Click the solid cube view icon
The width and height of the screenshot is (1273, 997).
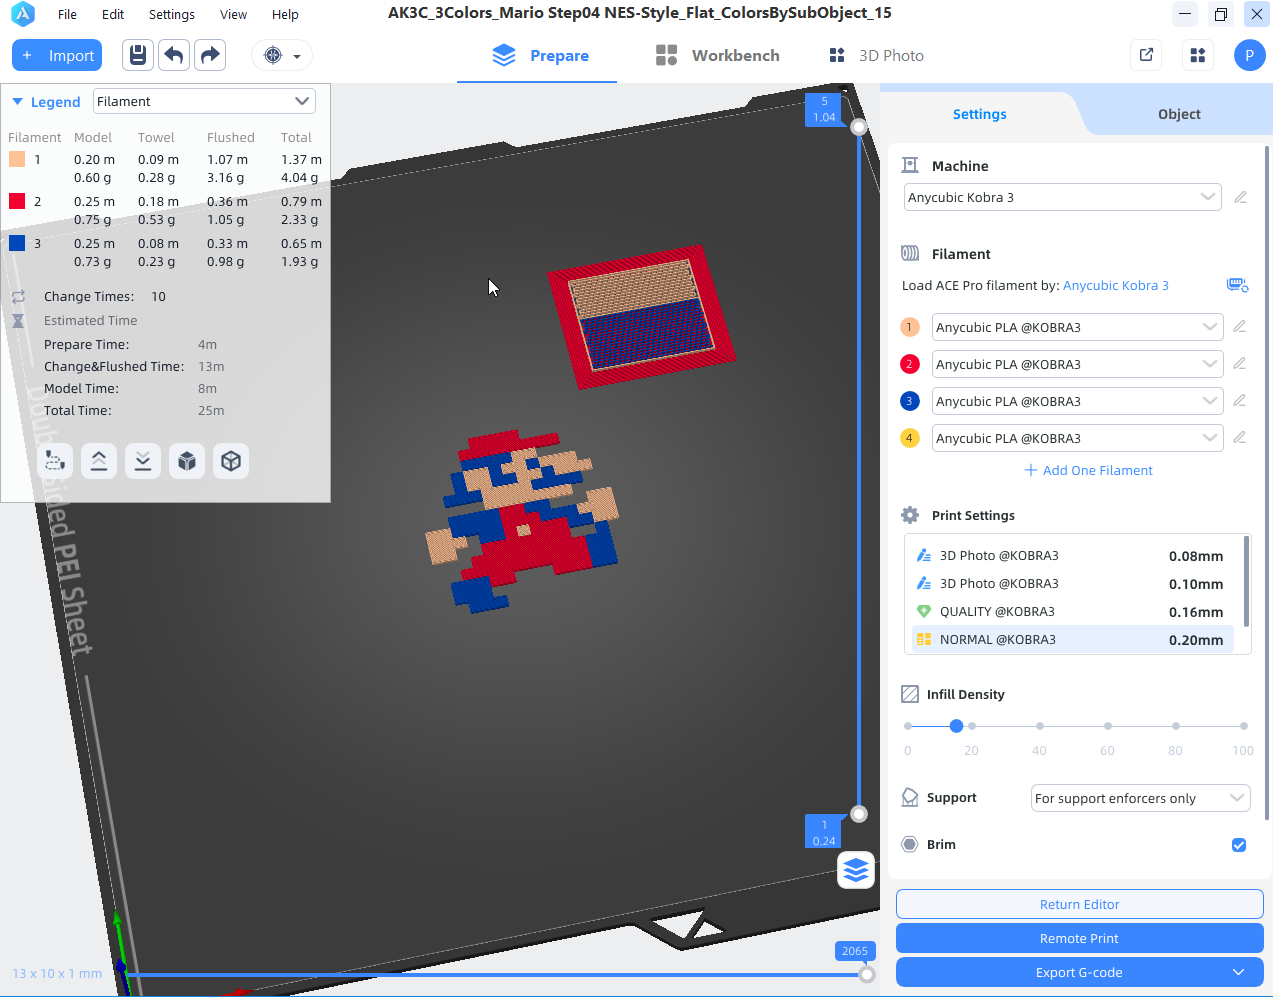click(x=187, y=461)
